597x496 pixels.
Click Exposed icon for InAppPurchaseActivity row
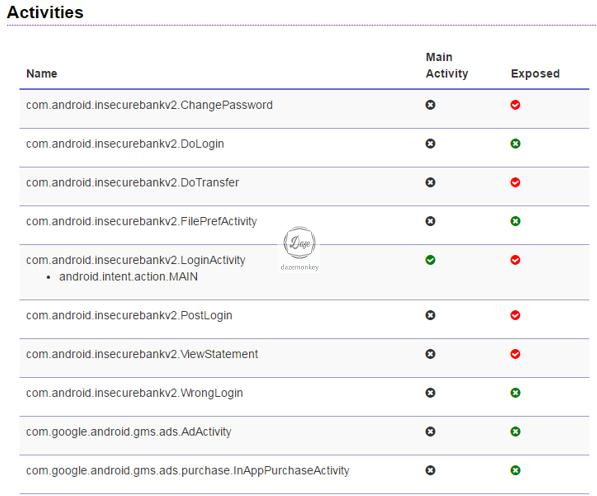coord(515,470)
